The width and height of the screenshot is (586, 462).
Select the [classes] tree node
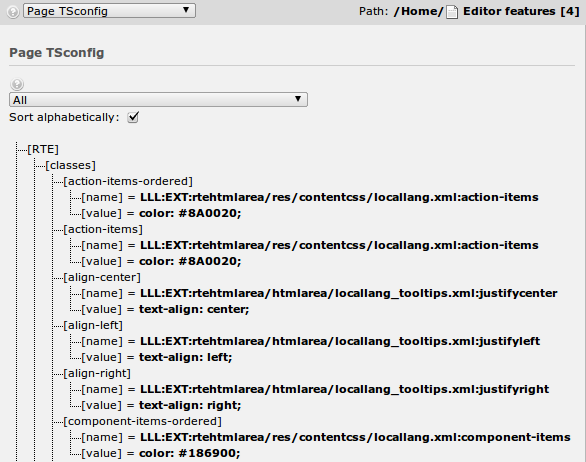click(x=71, y=166)
